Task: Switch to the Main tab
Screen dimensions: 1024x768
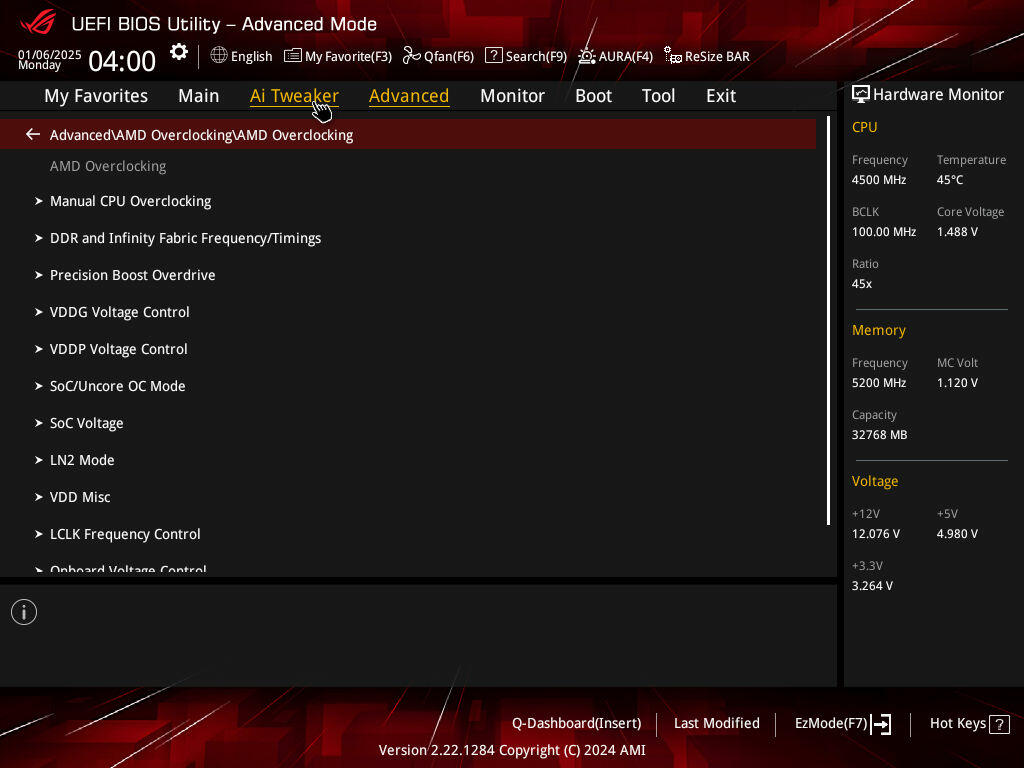Action: (199, 96)
